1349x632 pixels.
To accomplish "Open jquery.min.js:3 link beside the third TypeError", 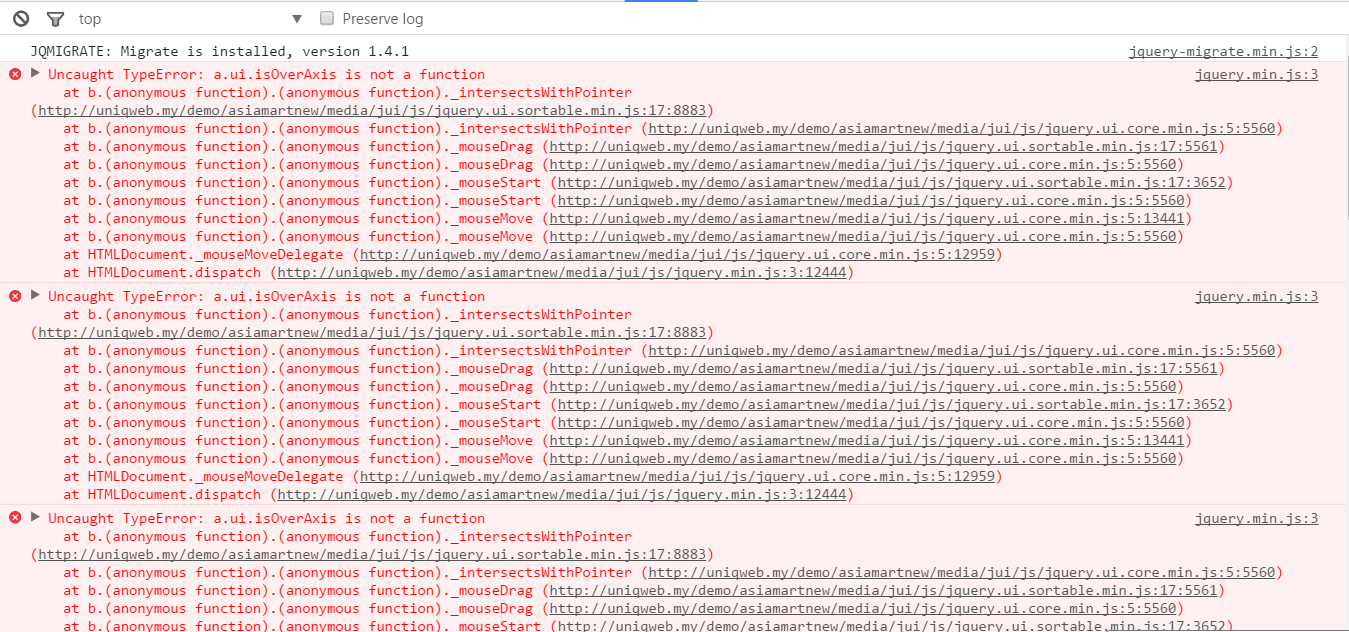I will 1256,518.
